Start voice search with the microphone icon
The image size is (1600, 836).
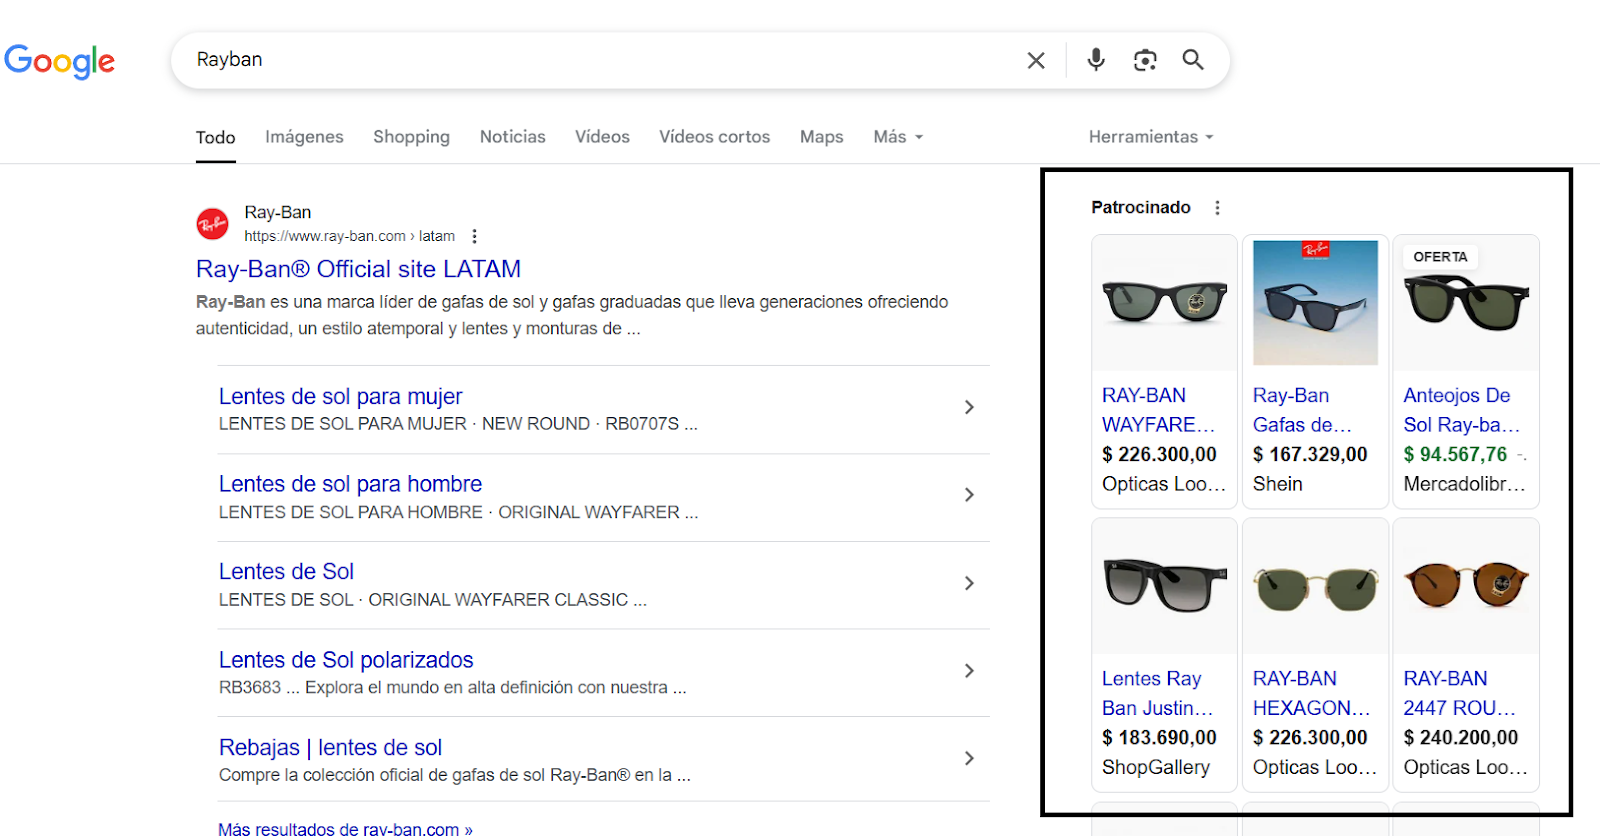pyautogui.click(x=1096, y=60)
